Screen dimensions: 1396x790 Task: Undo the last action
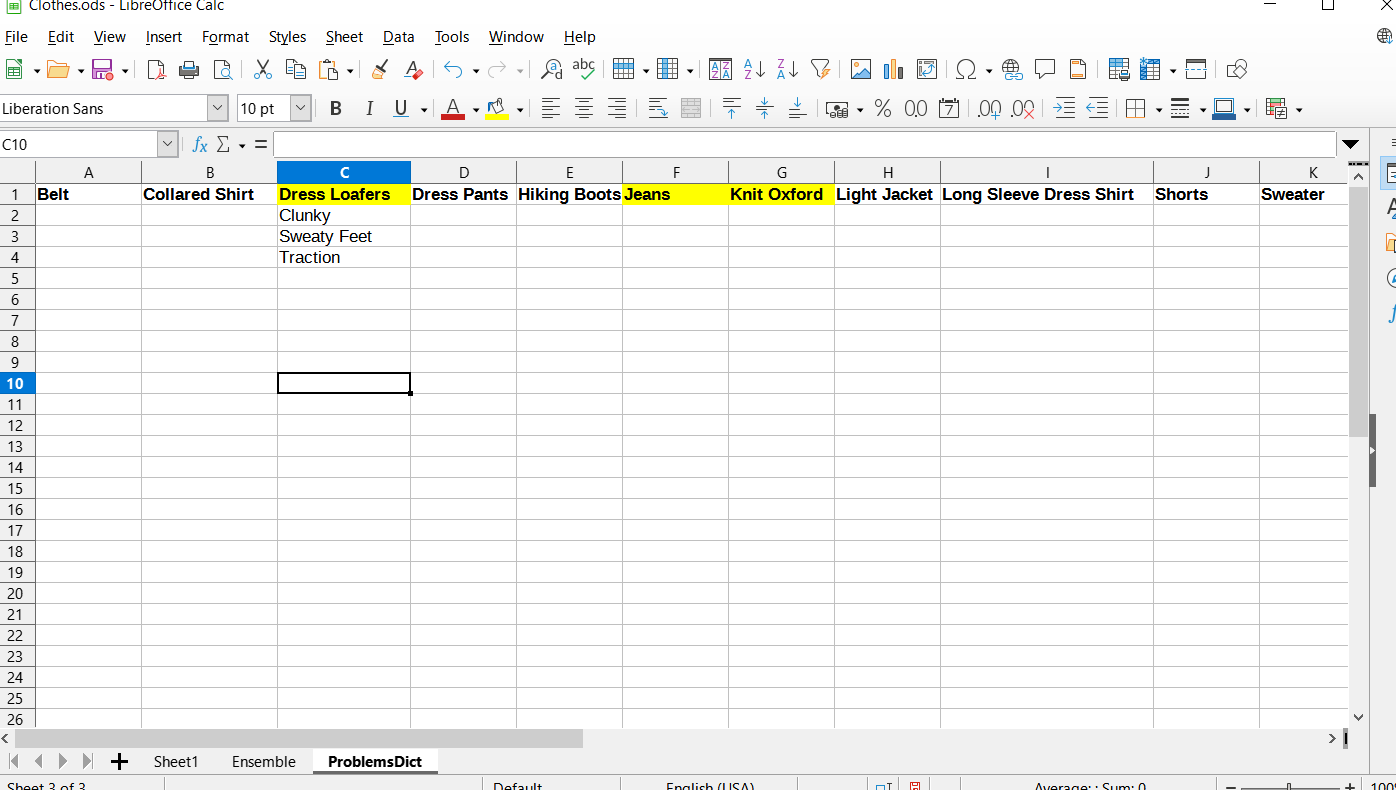453,69
